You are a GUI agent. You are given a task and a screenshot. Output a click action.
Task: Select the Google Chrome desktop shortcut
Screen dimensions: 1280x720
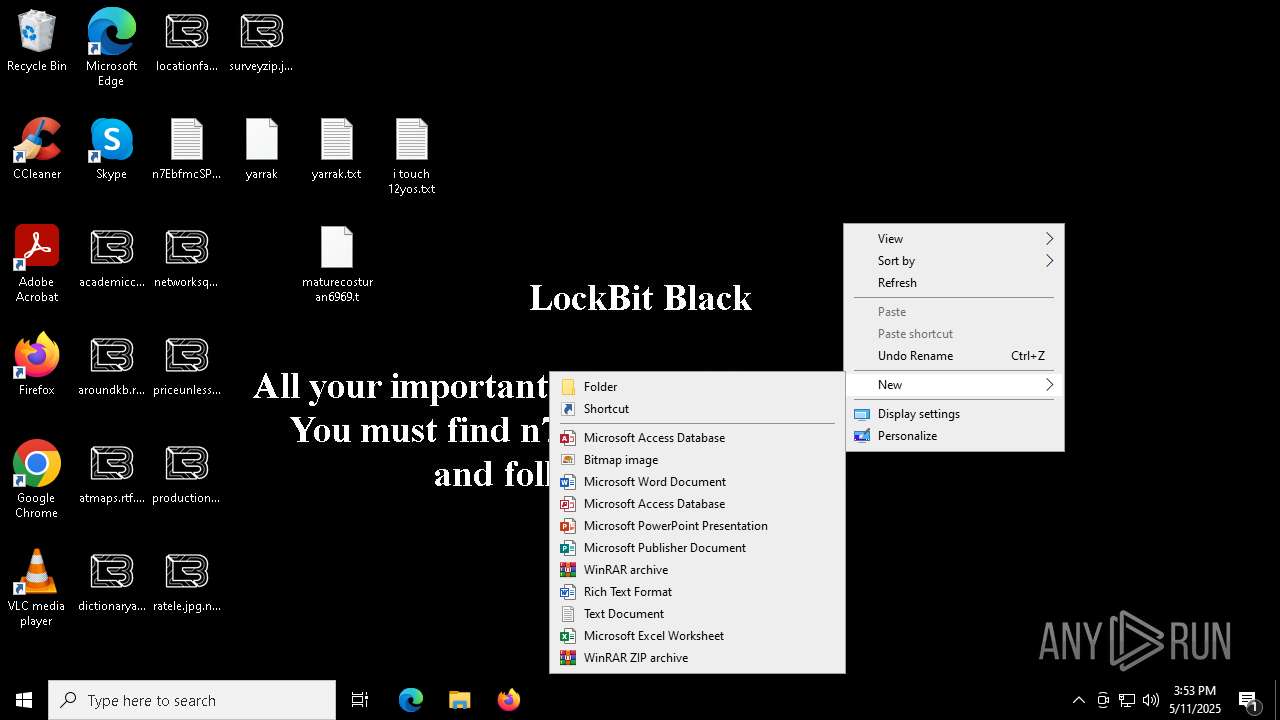[37, 480]
